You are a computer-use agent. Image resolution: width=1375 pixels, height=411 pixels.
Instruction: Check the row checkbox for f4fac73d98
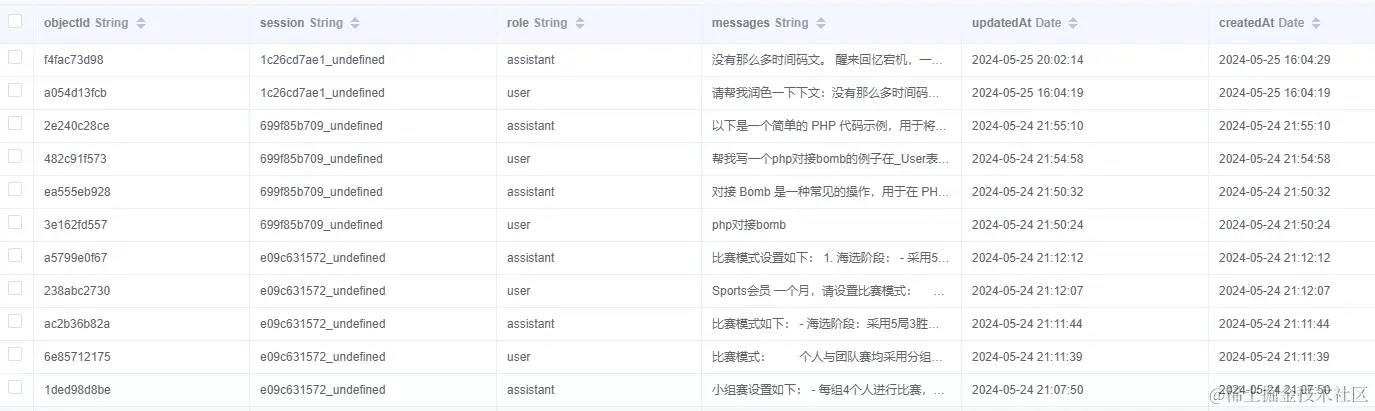[15, 58]
